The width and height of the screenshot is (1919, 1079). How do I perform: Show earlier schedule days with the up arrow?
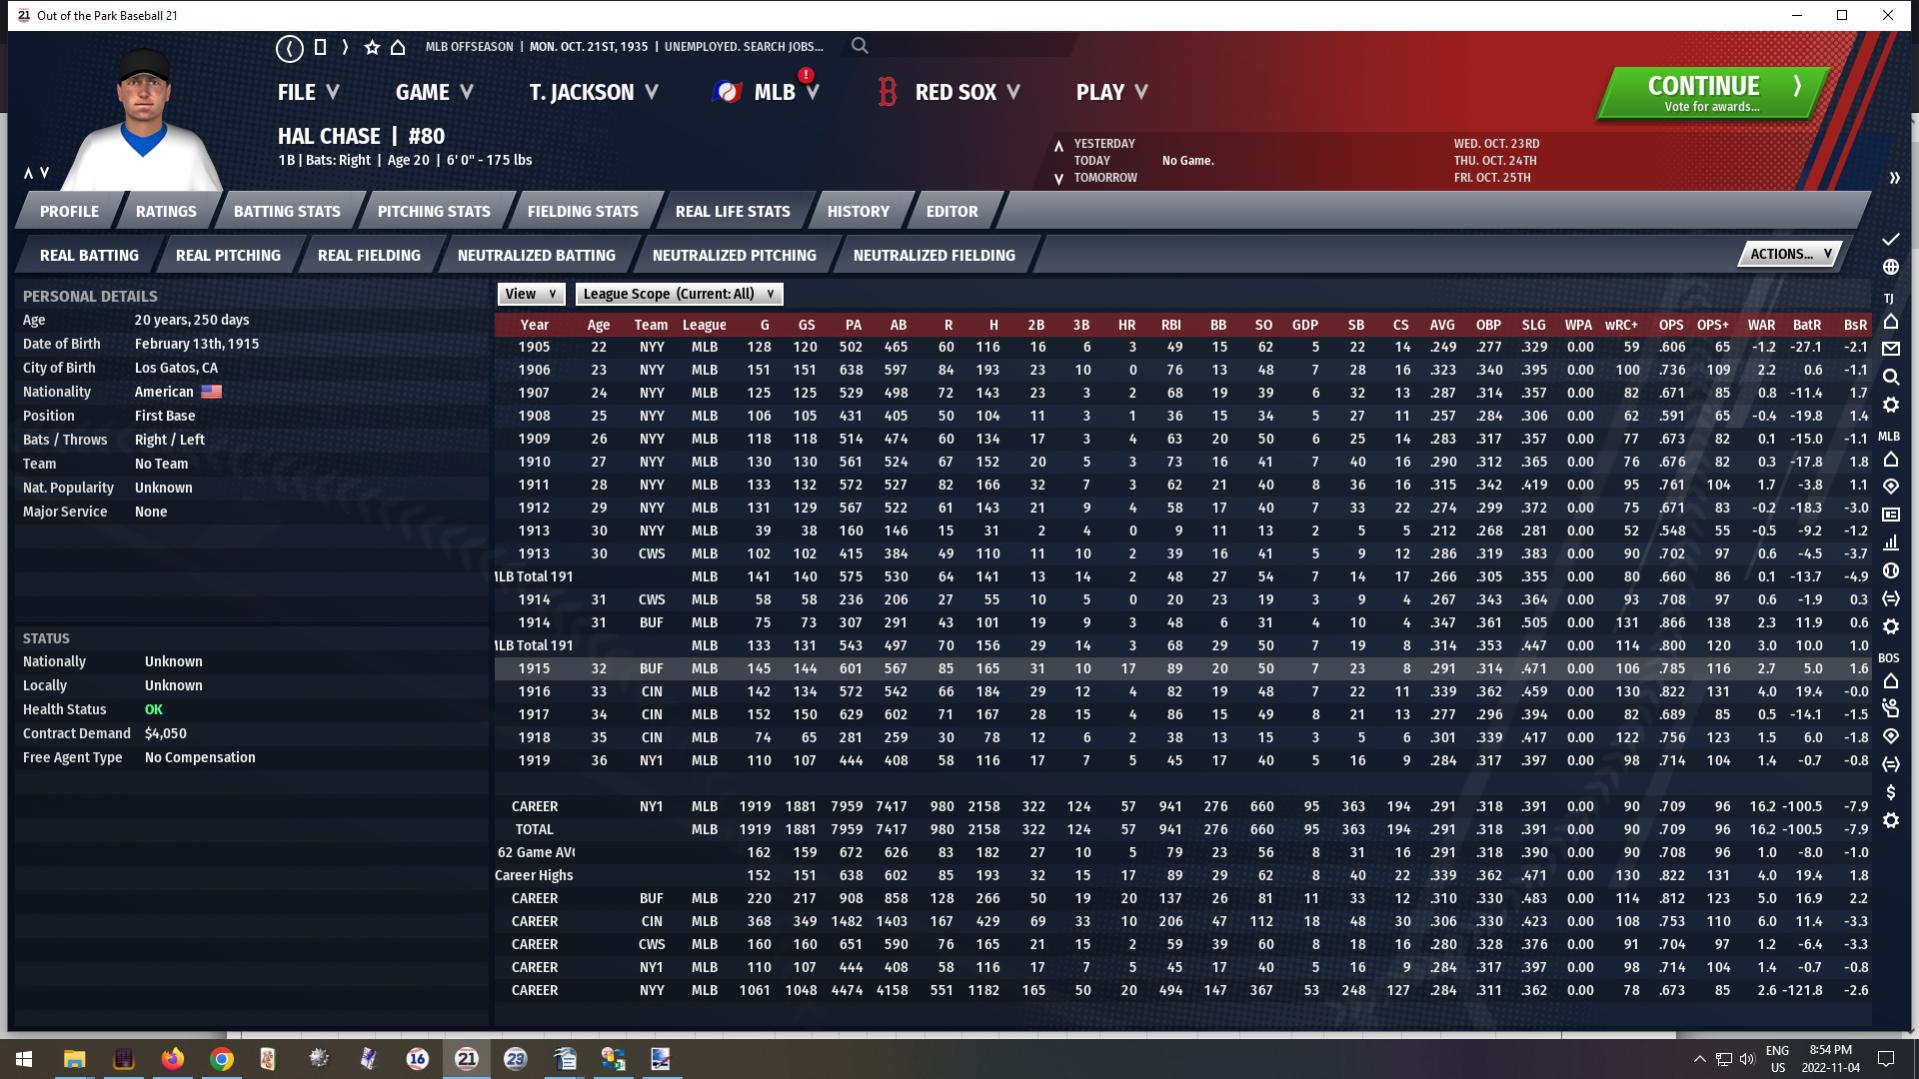tap(1058, 146)
